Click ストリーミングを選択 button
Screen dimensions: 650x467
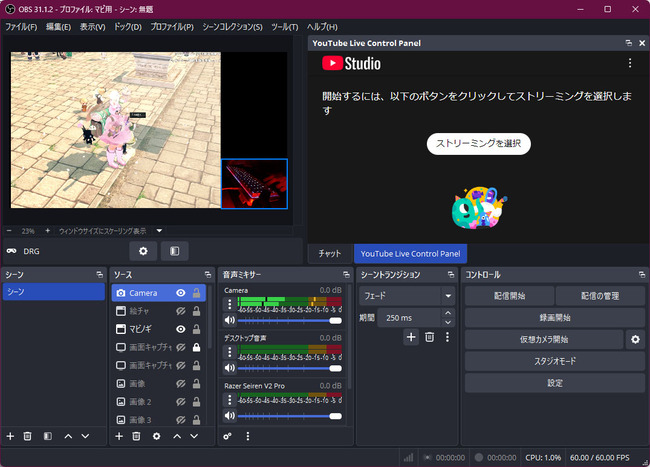click(x=478, y=144)
